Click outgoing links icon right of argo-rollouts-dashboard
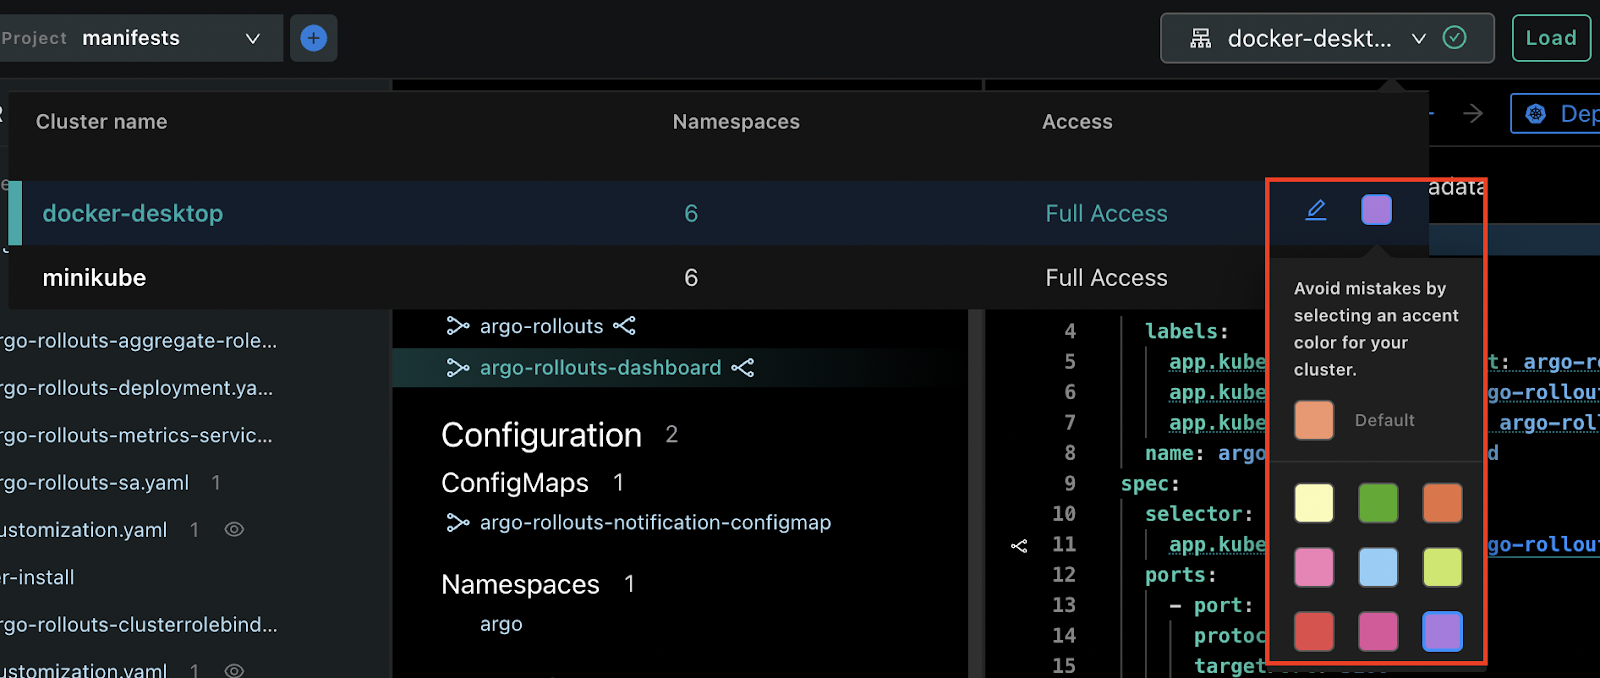The width and height of the screenshot is (1600, 678). tap(742, 368)
